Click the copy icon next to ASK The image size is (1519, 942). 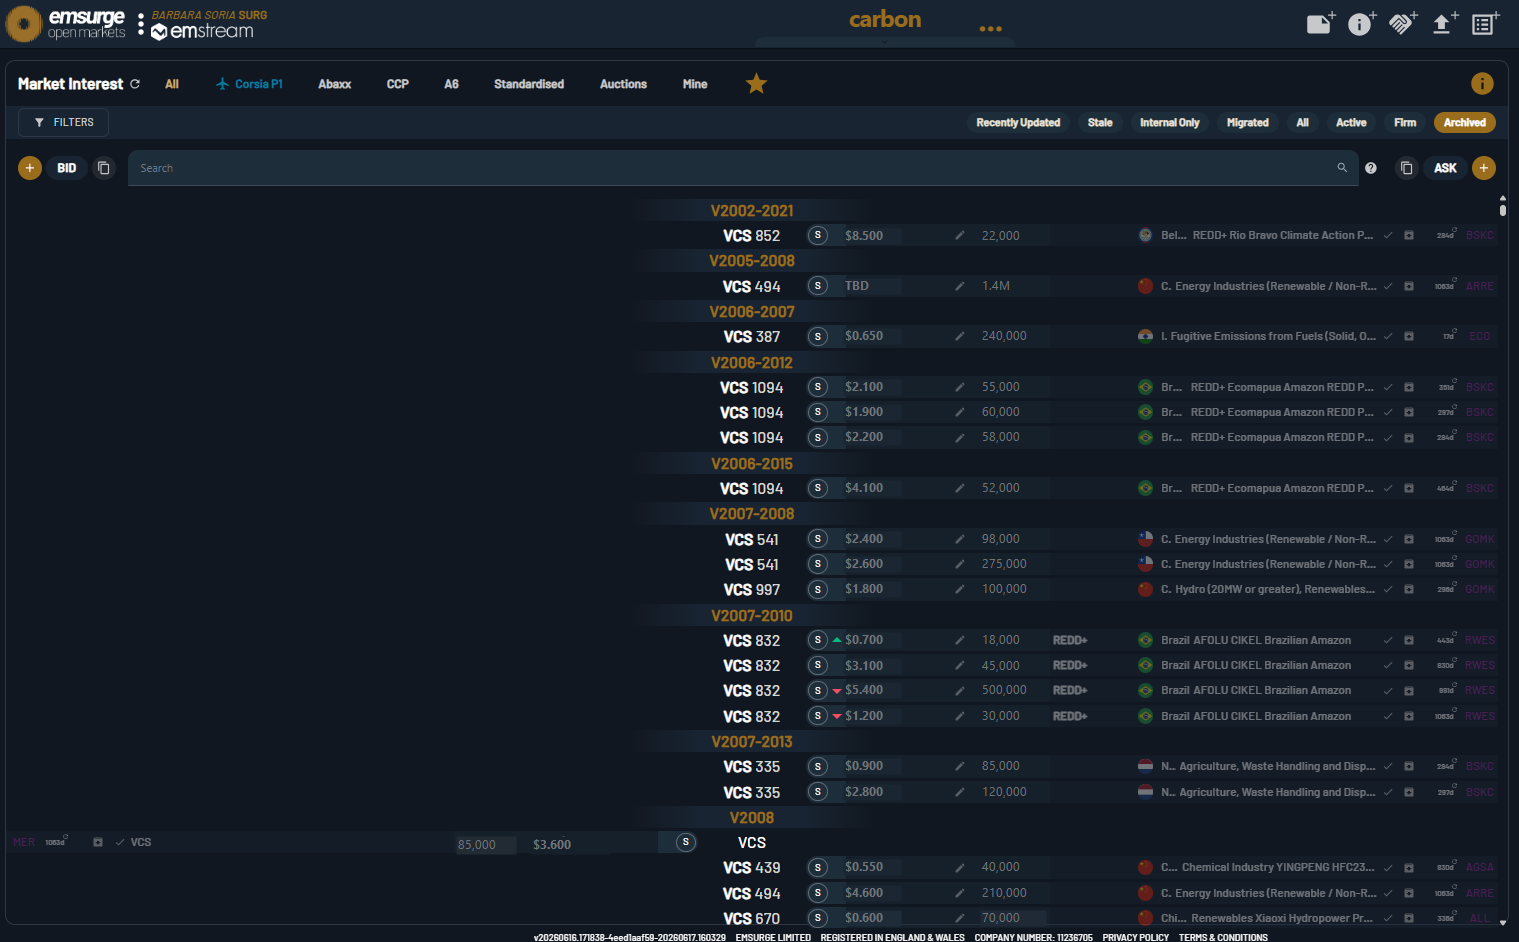1406,168
